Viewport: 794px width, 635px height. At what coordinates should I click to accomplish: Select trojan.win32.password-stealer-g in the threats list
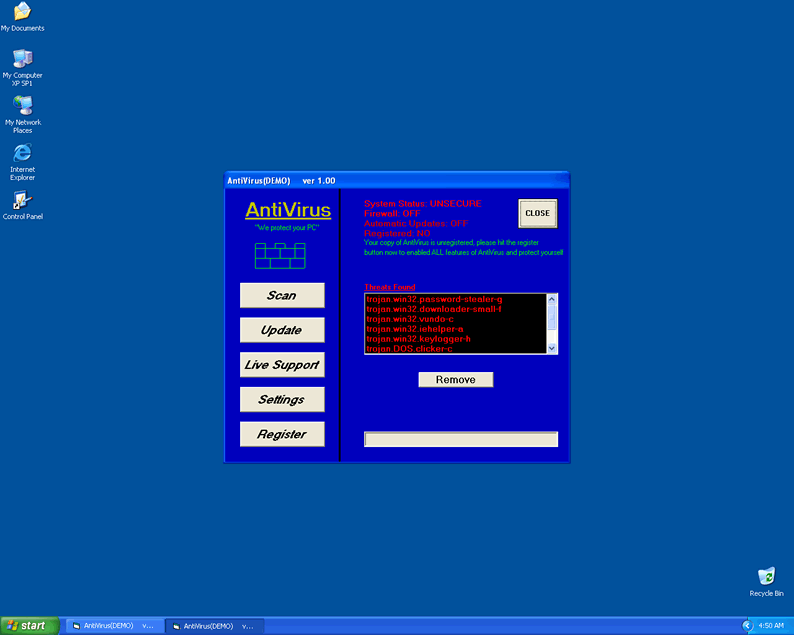[x=434, y=299]
